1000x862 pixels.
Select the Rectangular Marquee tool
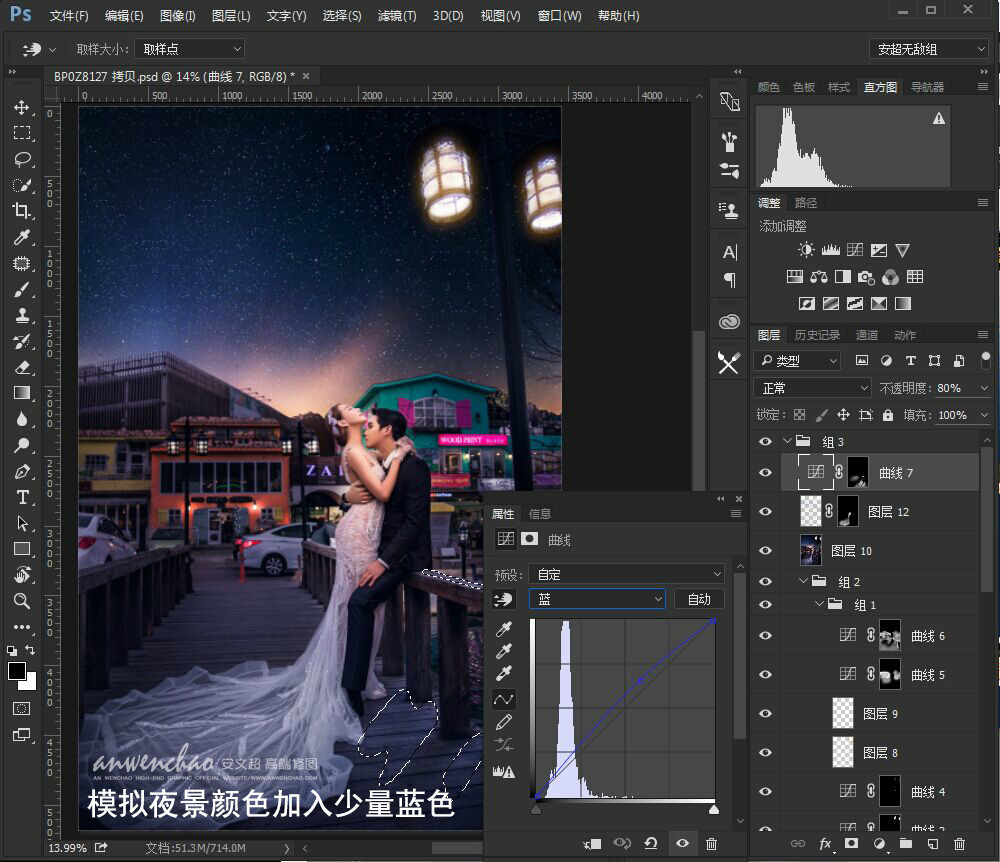pos(22,133)
